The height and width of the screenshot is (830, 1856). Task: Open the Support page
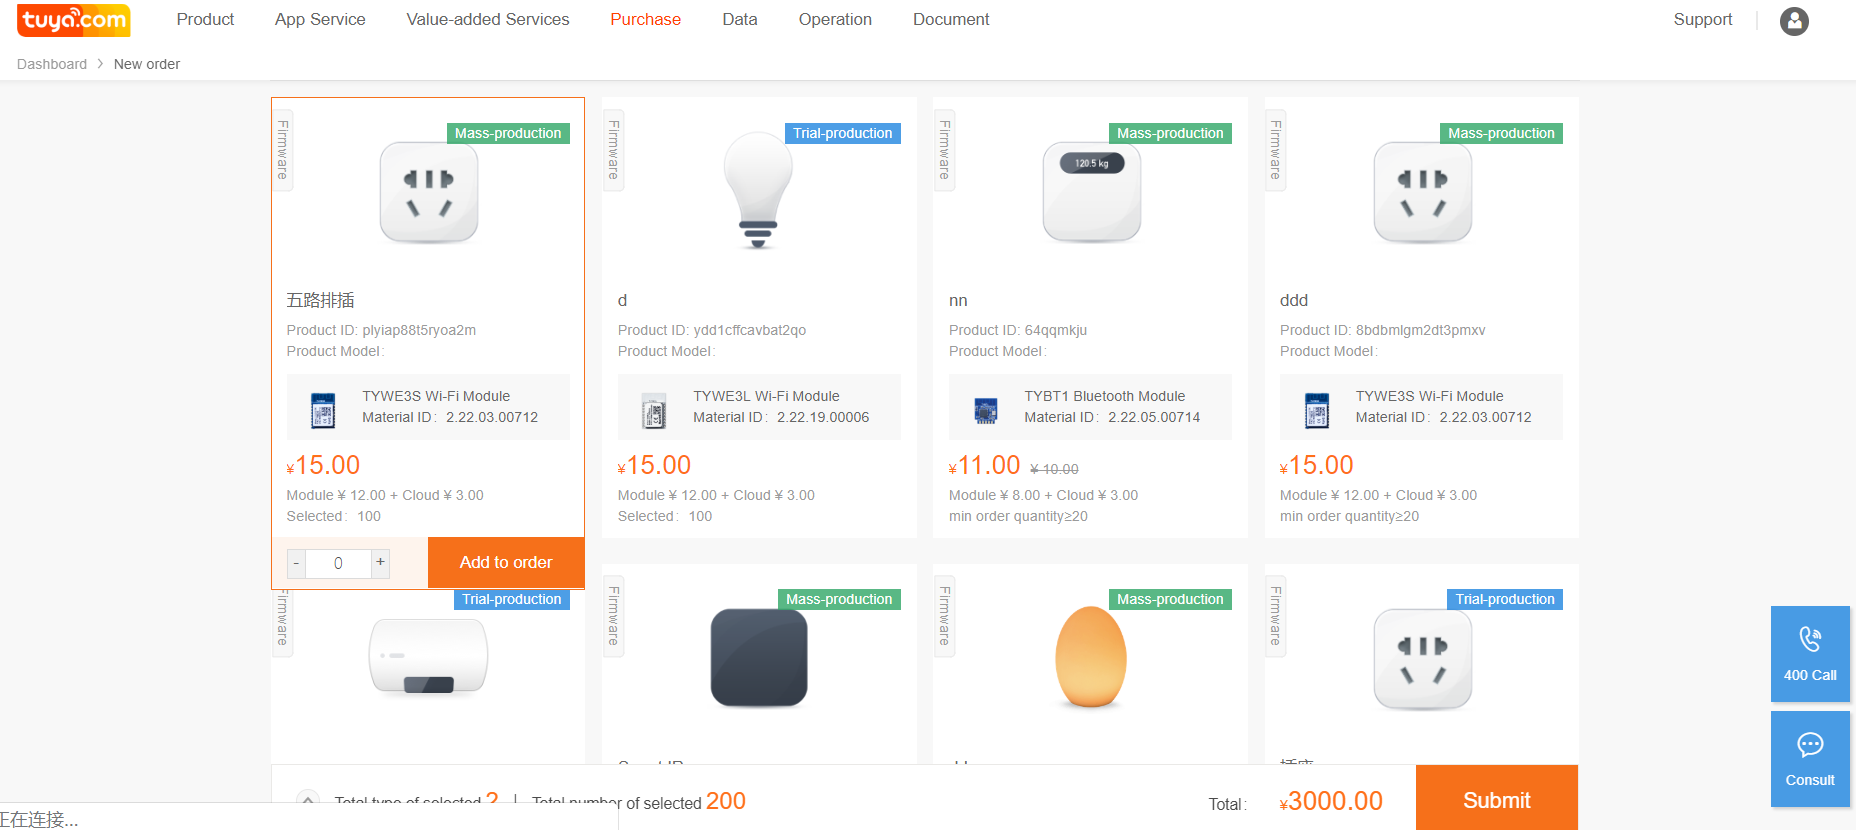coord(1702,19)
